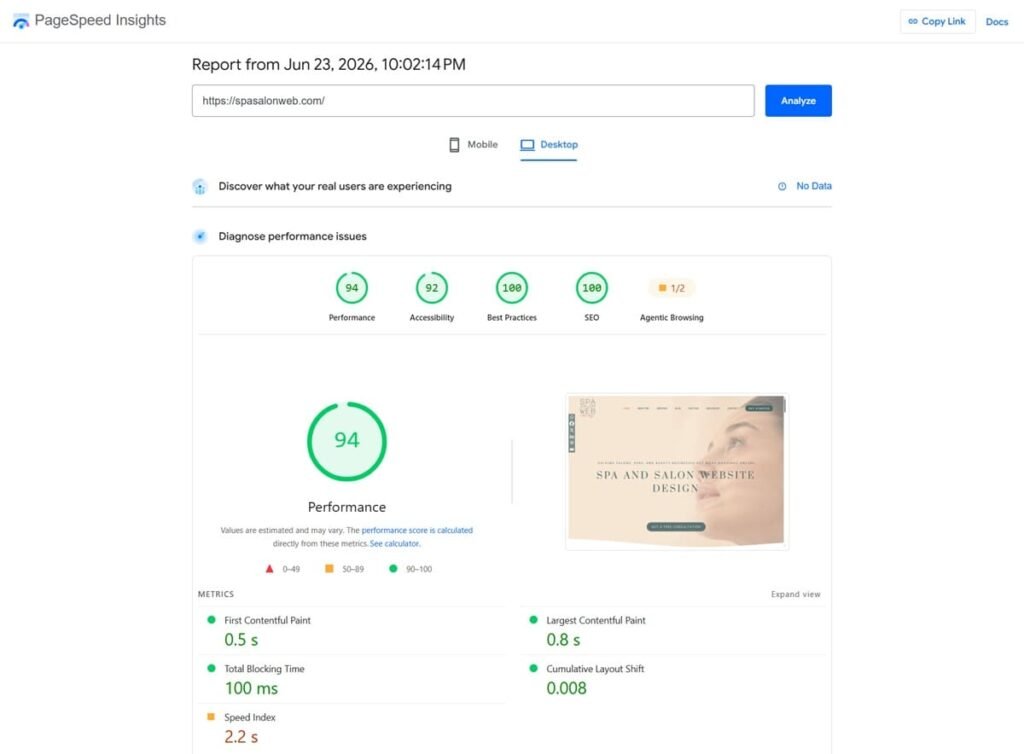Click the Speed Index orange square
Viewport: 1024px width, 754px height.
pos(211,717)
